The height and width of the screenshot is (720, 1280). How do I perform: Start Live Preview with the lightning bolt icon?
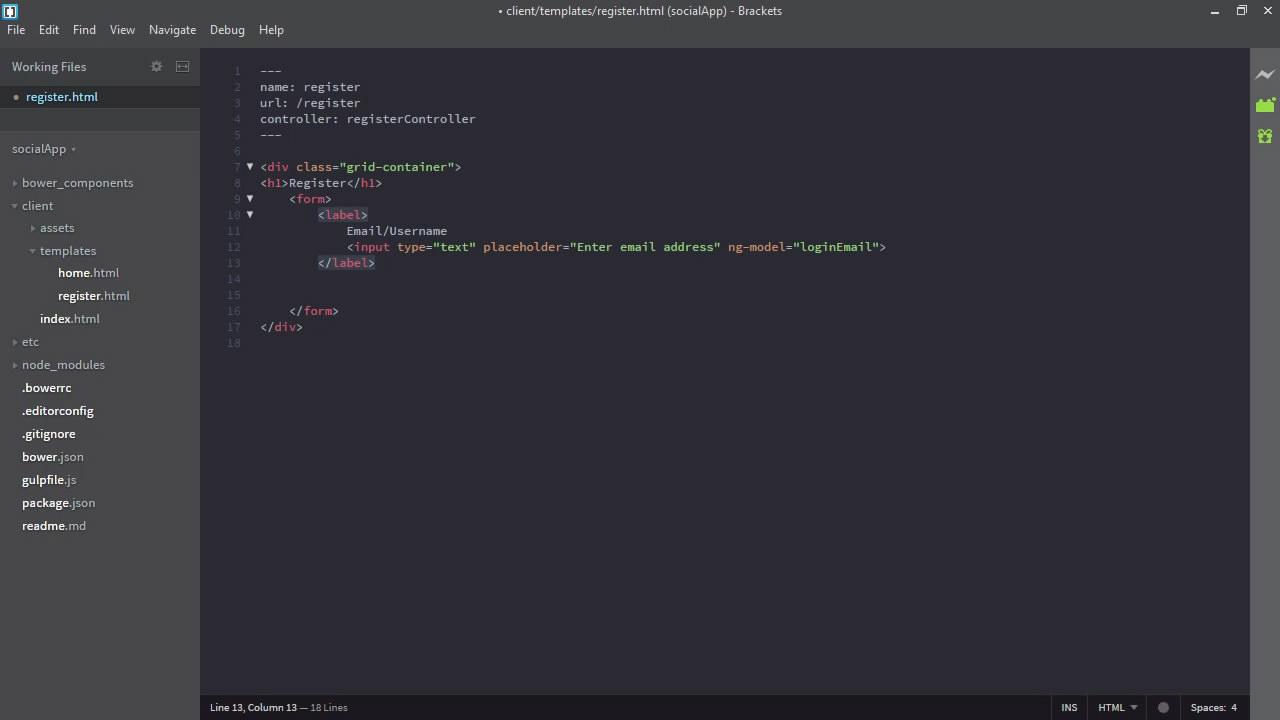tap(1265, 75)
